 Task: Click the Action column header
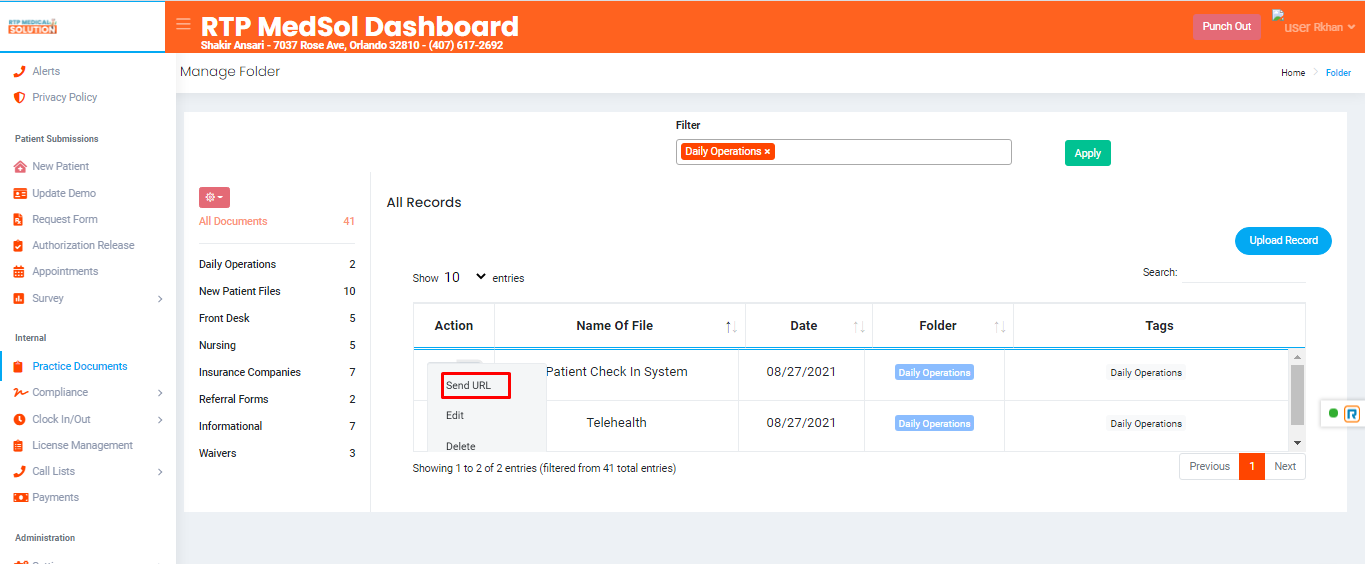coord(454,326)
